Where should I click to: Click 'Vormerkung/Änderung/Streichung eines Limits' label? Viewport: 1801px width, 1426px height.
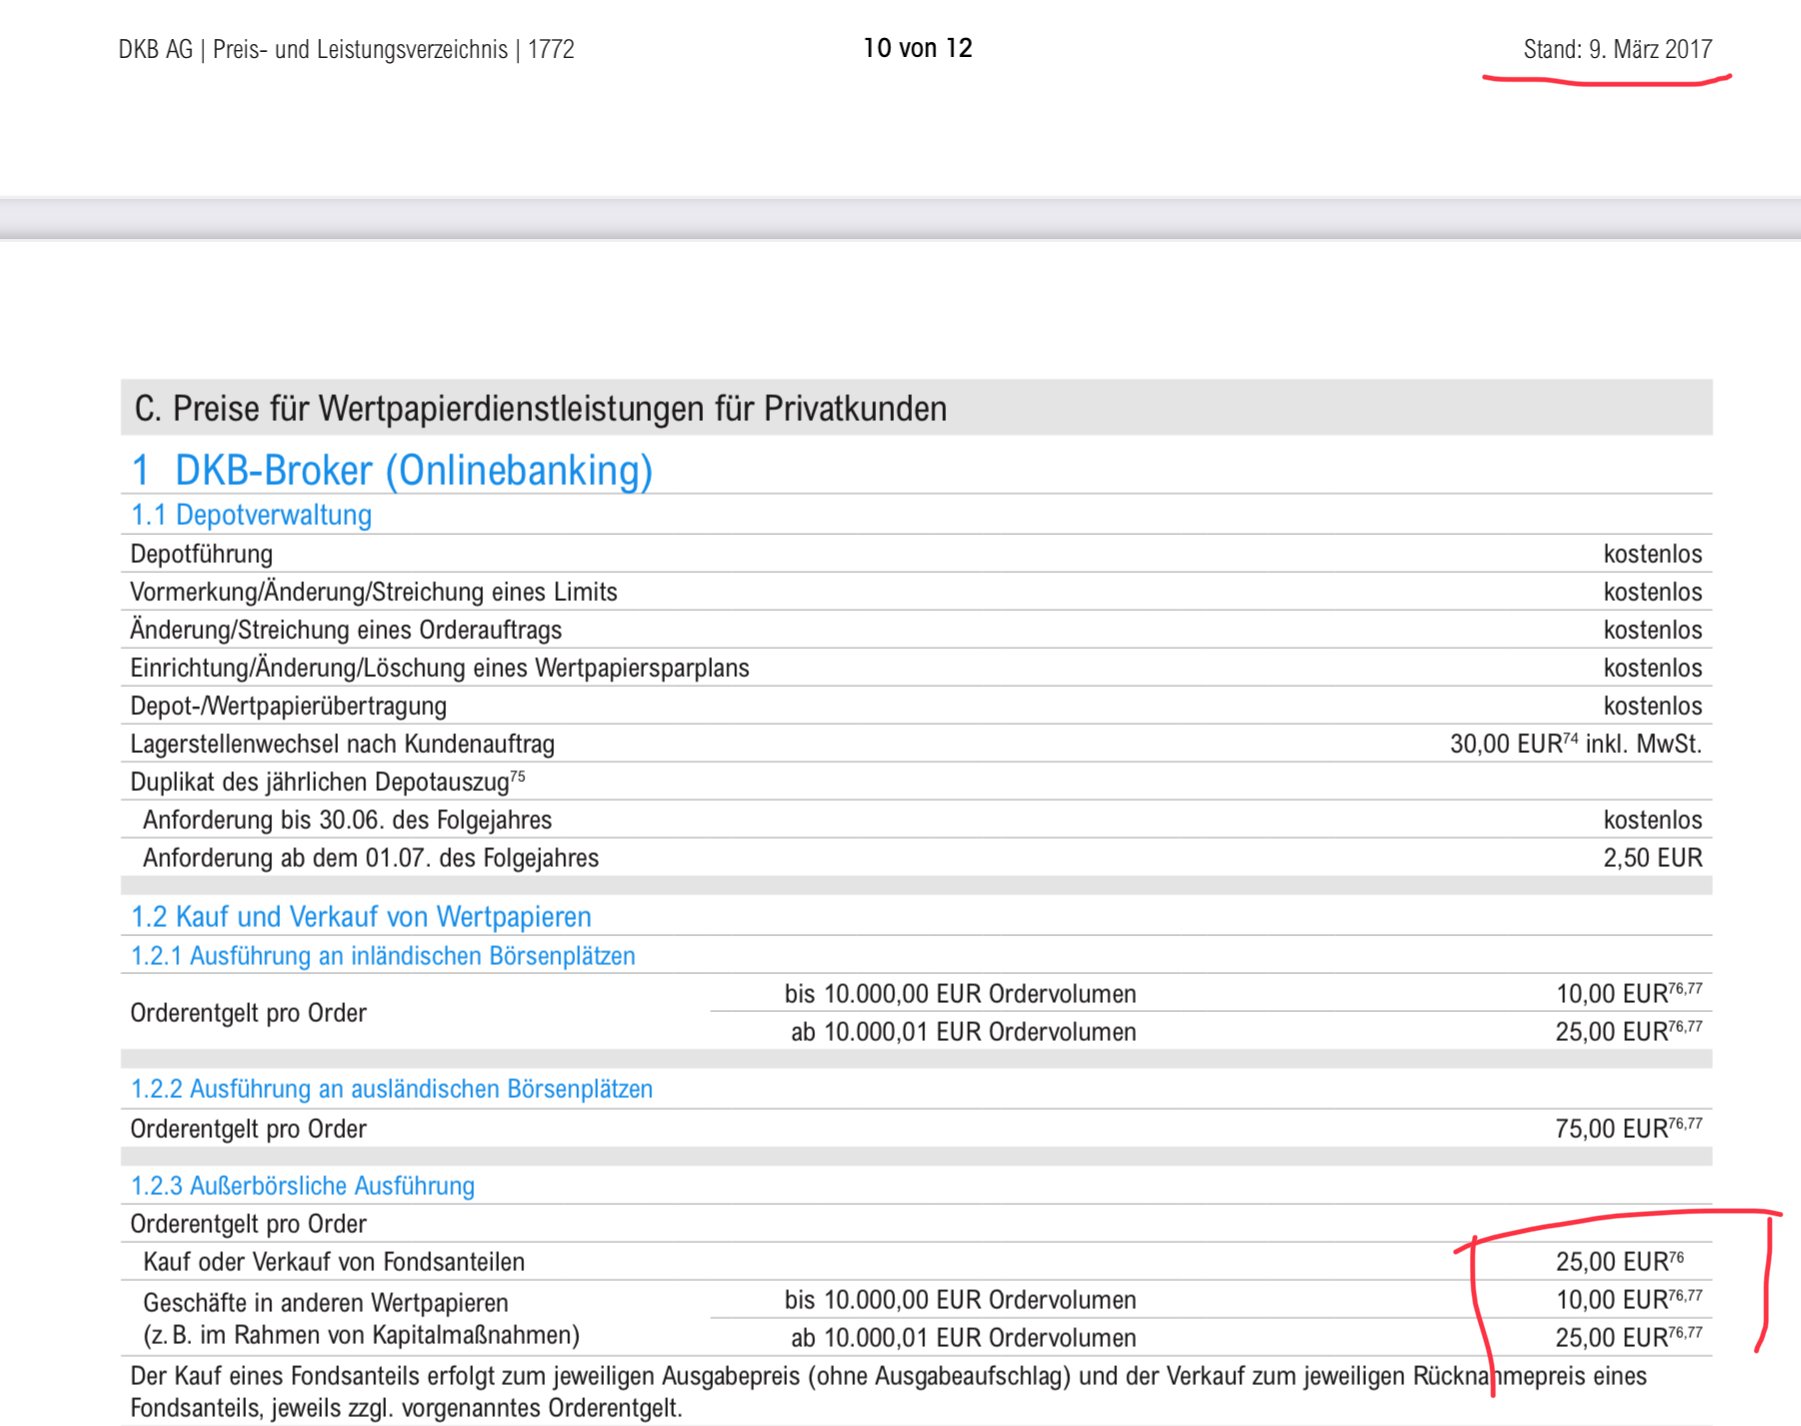coord(373,591)
